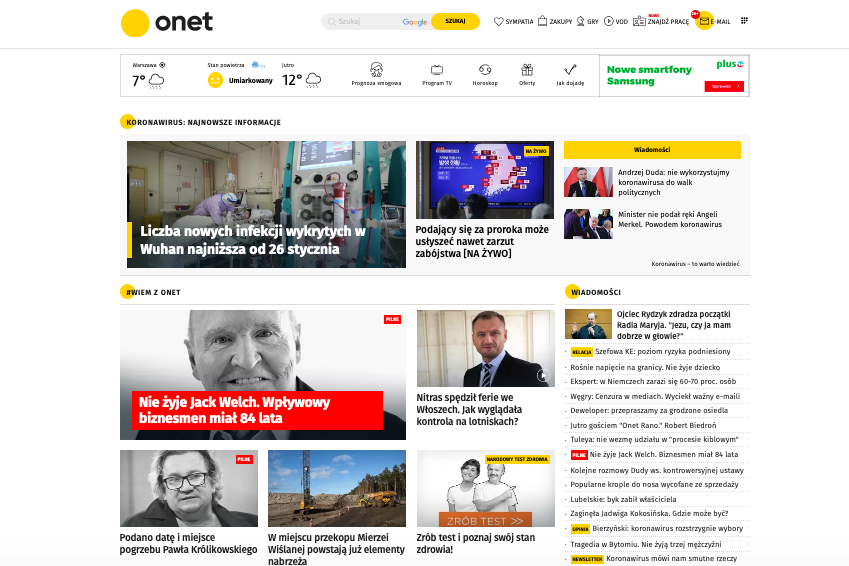The image size is (849, 566).
Task: Open the E-mail envelope icon
Action: pyautogui.click(x=704, y=21)
